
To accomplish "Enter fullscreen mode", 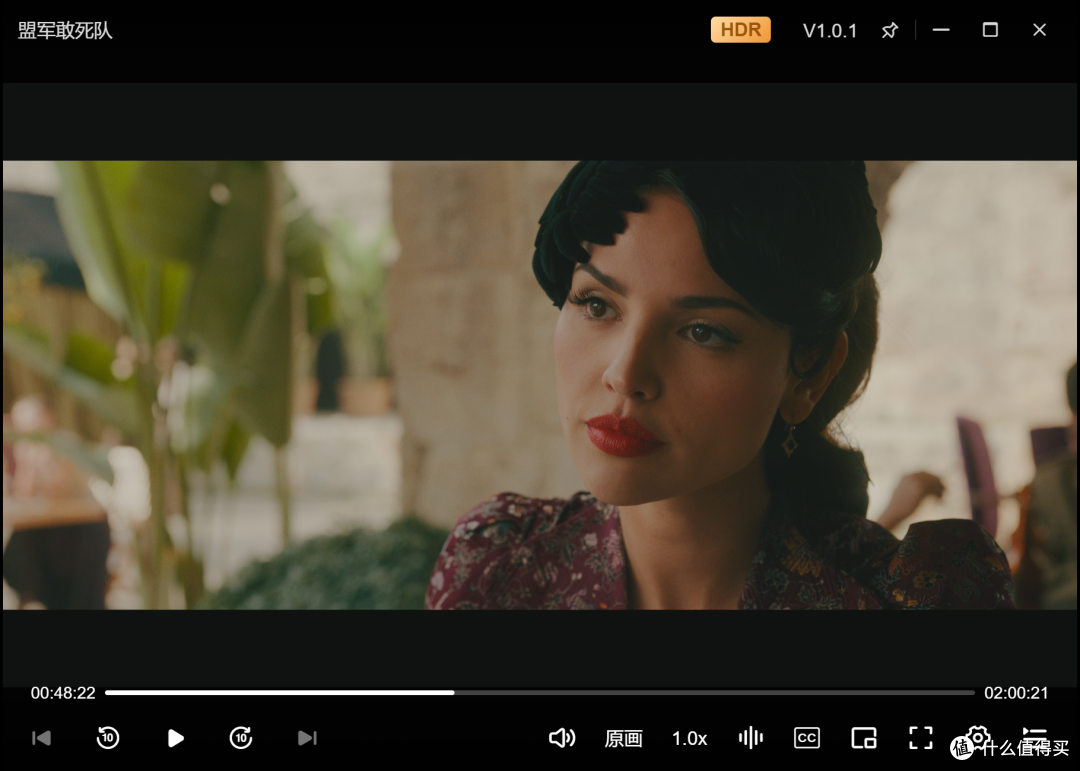I will (x=921, y=738).
